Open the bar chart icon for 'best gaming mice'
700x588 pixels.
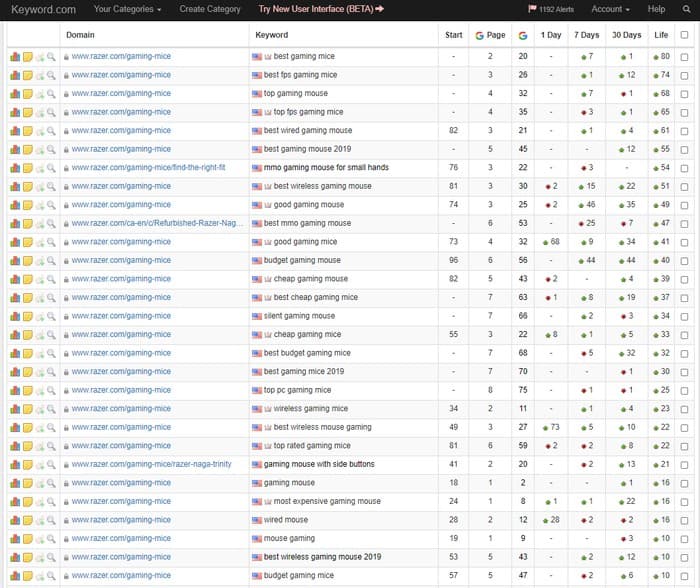(15, 56)
